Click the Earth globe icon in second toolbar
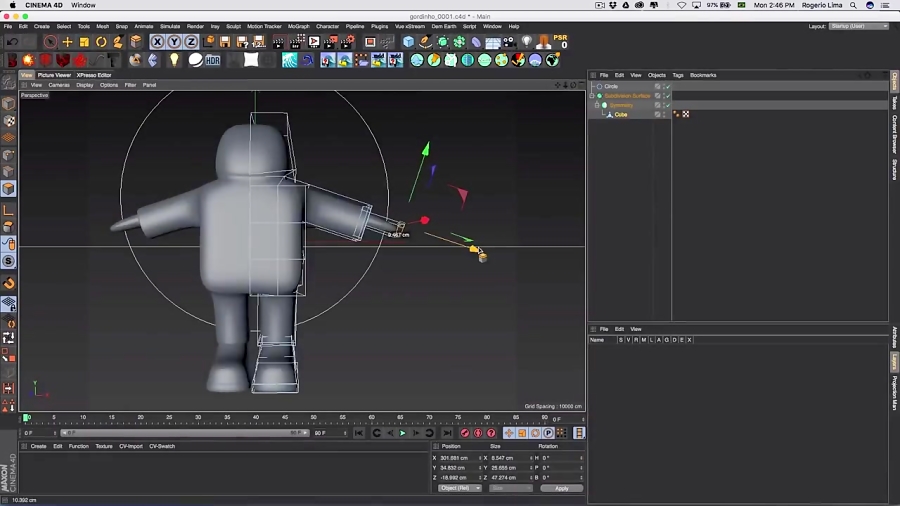This screenshot has width=900, height=506. [x=552, y=60]
